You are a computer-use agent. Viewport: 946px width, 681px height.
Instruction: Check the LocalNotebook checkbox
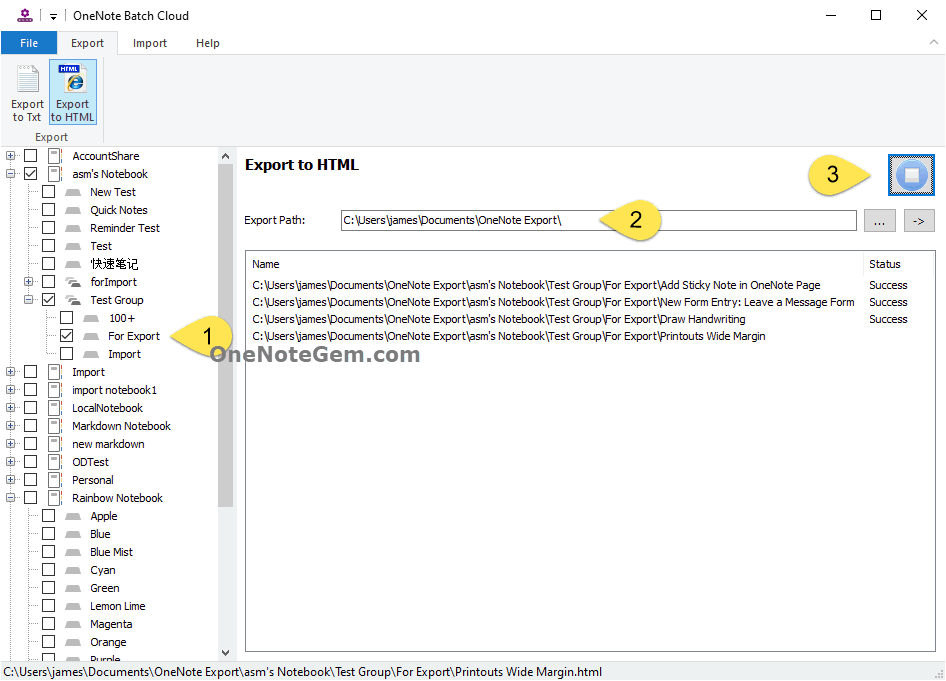[31, 408]
